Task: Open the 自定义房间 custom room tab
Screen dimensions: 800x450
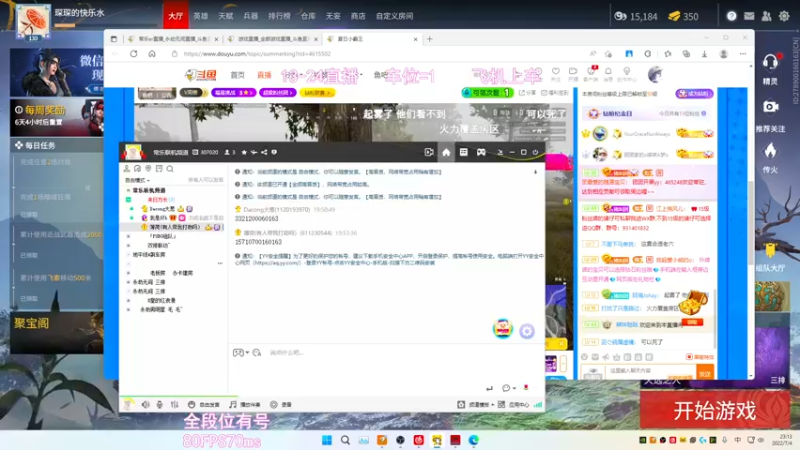Action: [394, 16]
